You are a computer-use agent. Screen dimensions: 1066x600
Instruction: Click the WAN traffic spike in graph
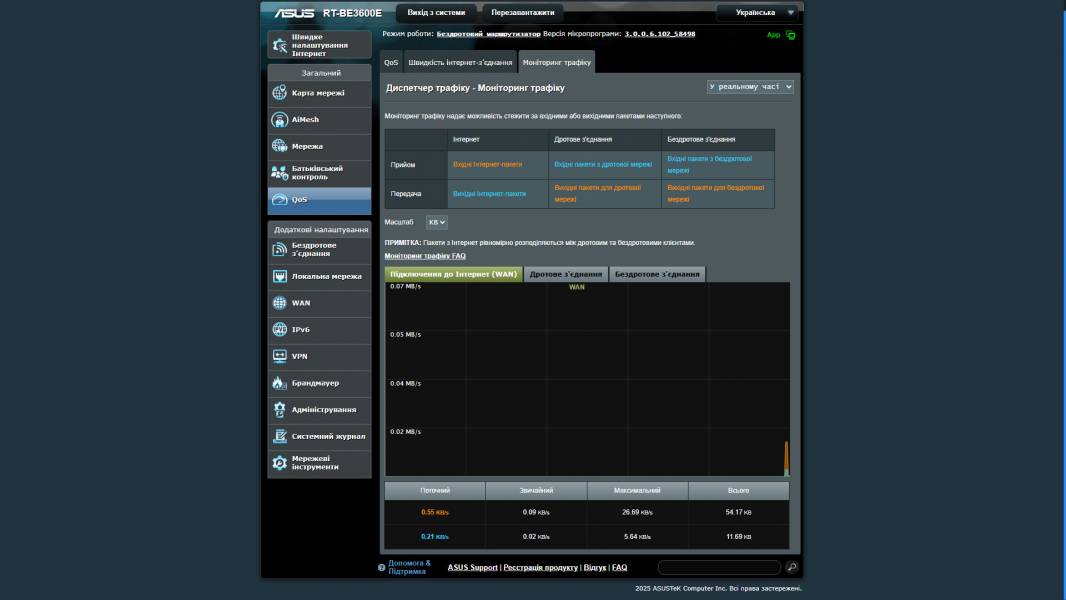(x=787, y=459)
